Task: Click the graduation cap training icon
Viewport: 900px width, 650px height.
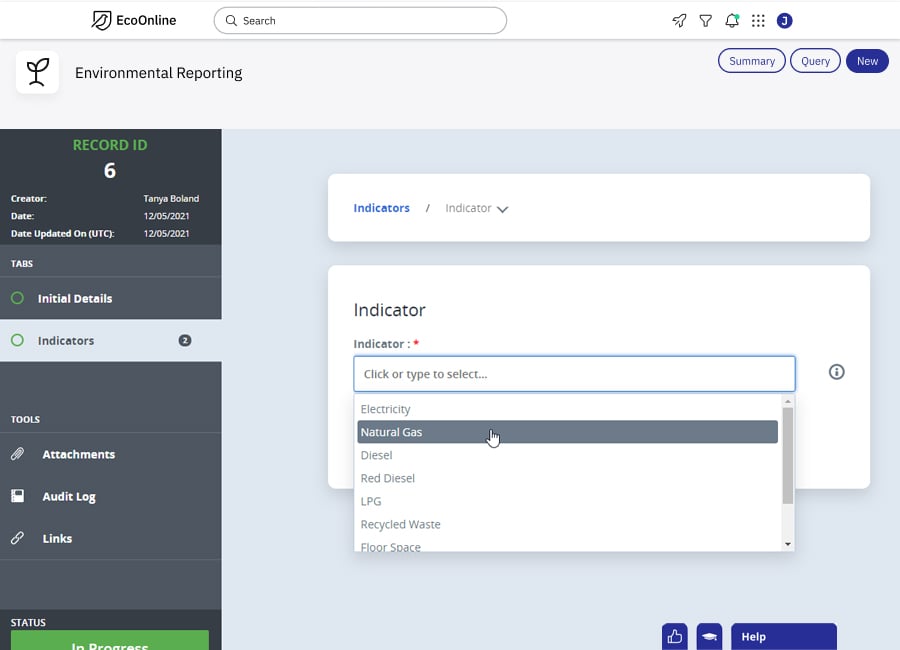Action: 709,636
